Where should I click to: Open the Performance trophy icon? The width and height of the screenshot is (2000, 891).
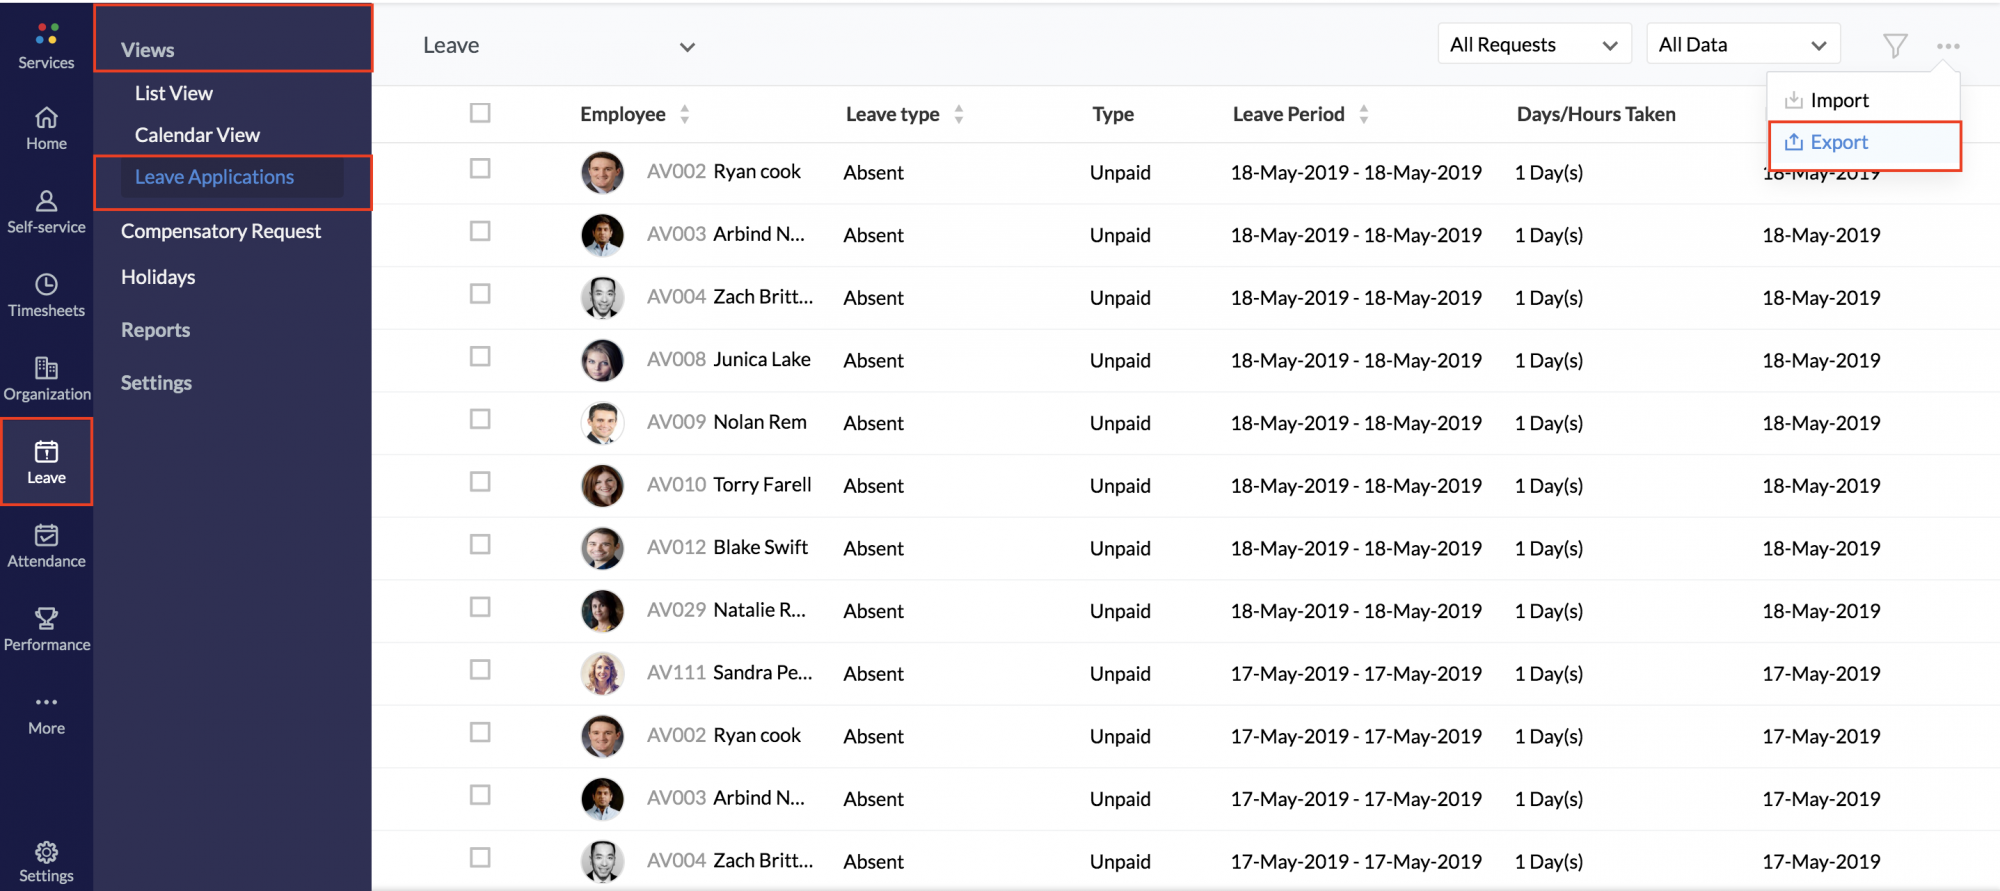click(46, 619)
